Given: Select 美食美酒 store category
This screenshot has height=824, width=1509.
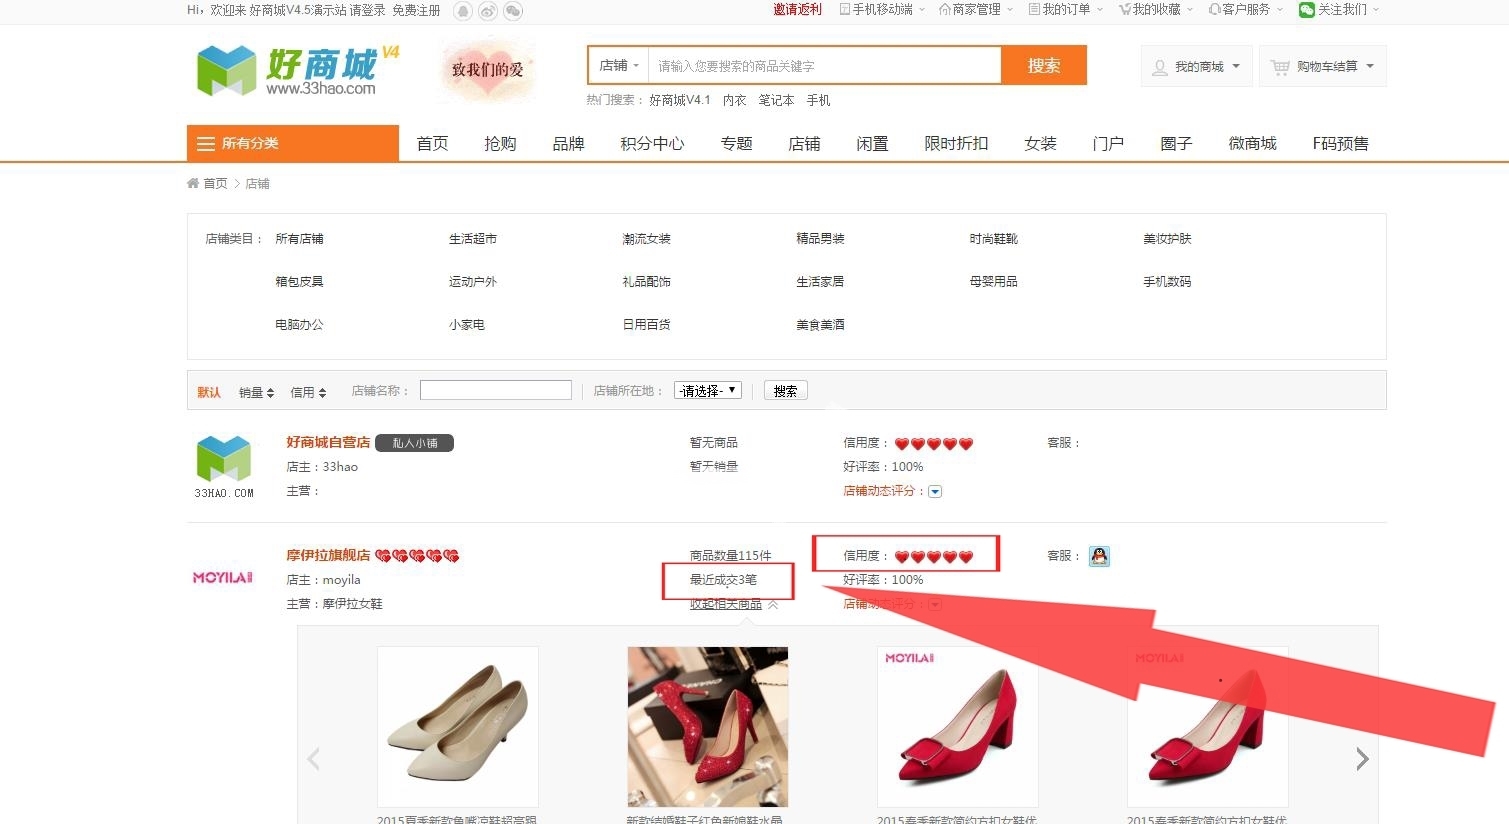Looking at the screenshot, I should pos(820,325).
